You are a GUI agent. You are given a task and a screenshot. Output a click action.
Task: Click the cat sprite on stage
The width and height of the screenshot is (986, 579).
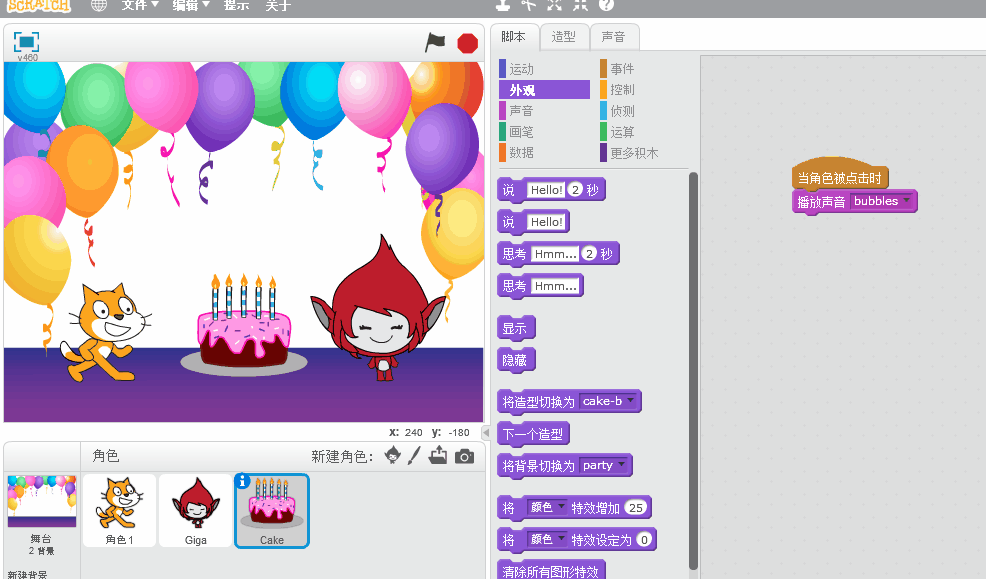tap(106, 332)
